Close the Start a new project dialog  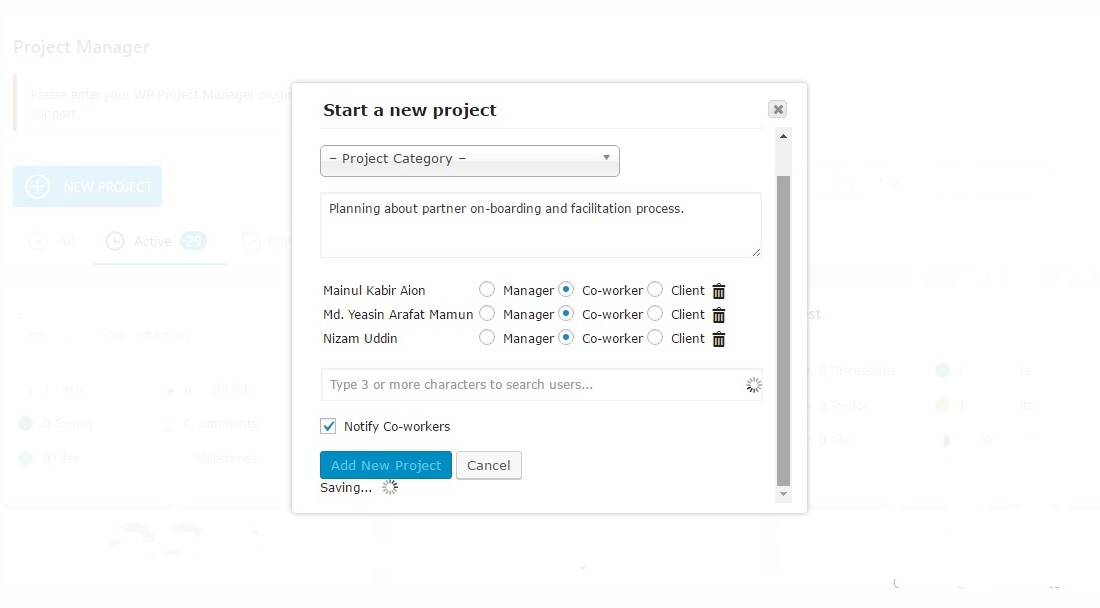click(x=777, y=109)
